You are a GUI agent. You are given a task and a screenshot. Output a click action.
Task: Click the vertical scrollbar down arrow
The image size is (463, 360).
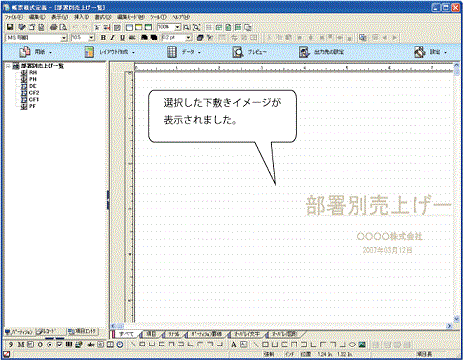pyautogui.click(x=456, y=319)
